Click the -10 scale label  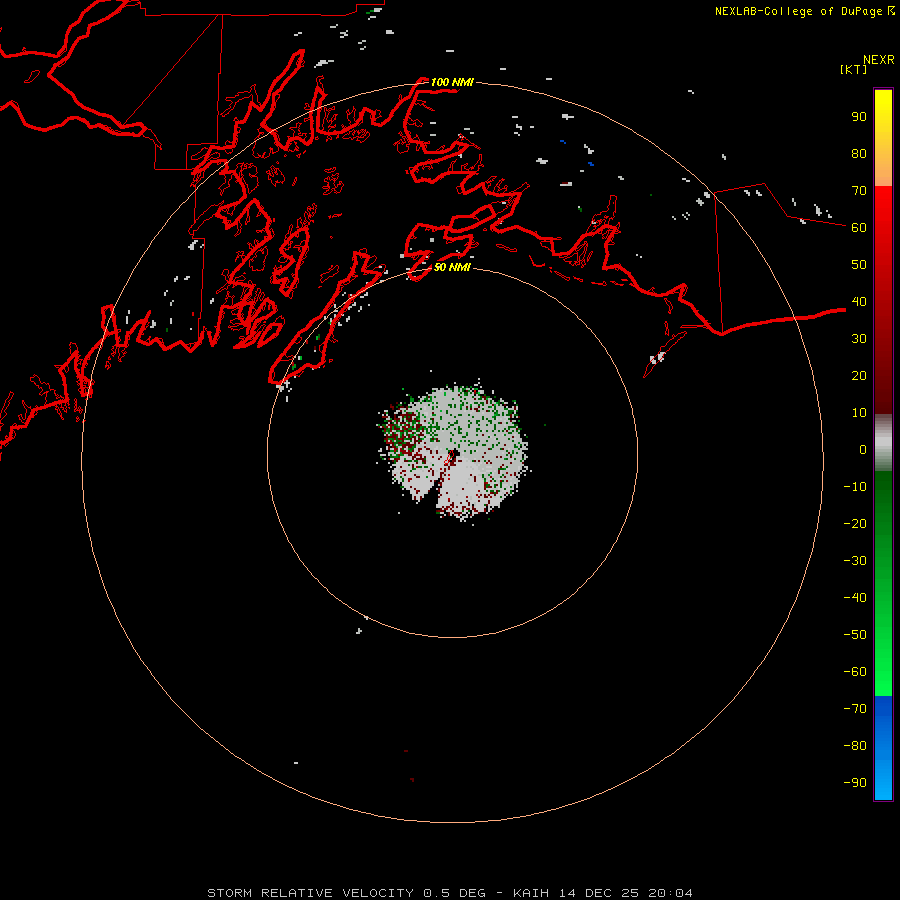coord(855,487)
